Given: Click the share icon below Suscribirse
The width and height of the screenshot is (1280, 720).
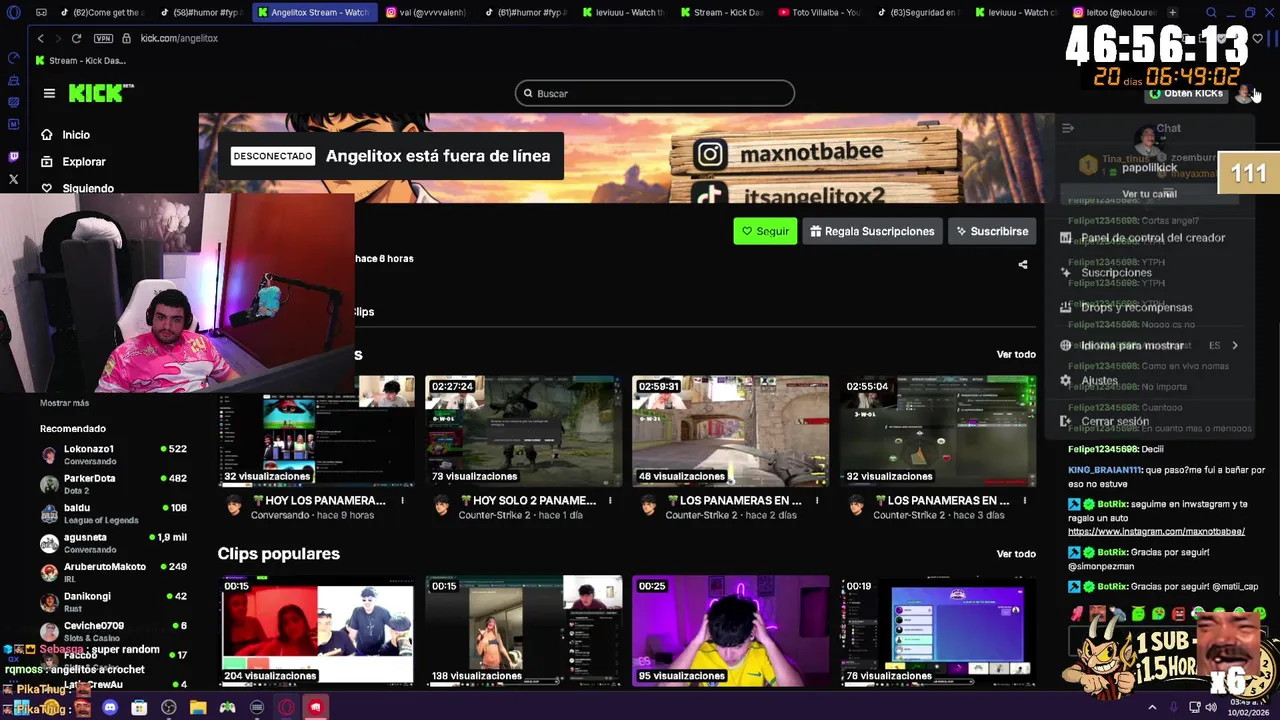Looking at the screenshot, I should click(x=1022, y=265).
